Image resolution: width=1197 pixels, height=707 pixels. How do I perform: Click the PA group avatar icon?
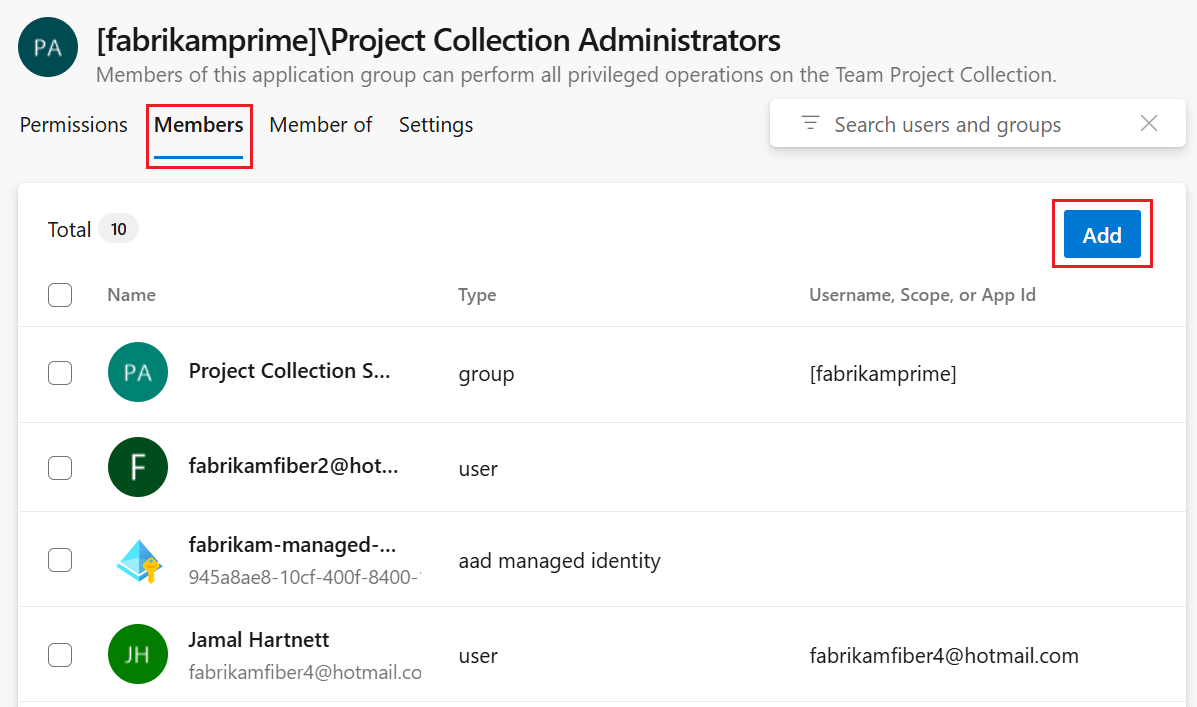(47, 46)
